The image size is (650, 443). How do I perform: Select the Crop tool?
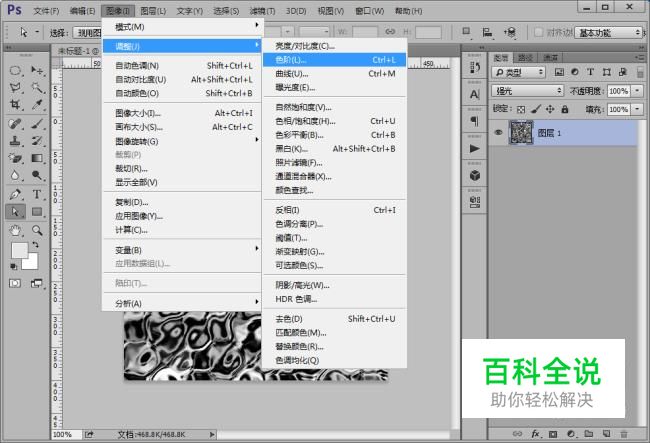(15, 104)
